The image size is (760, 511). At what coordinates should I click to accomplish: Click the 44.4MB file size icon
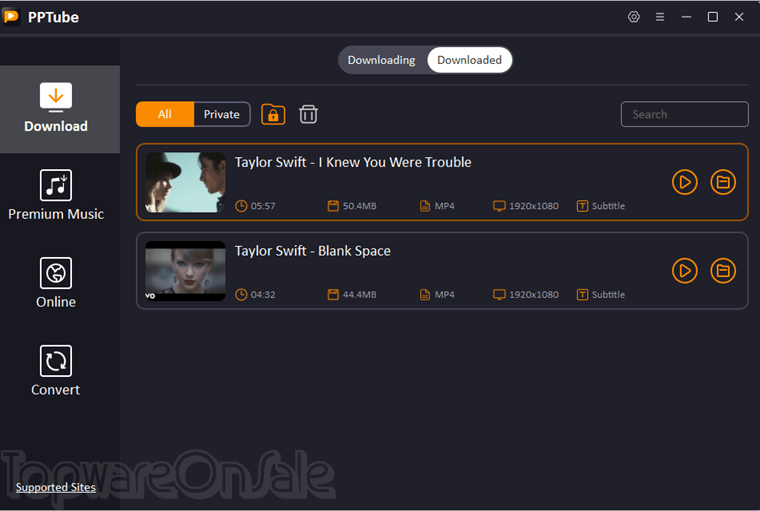(x=333, y=295)
